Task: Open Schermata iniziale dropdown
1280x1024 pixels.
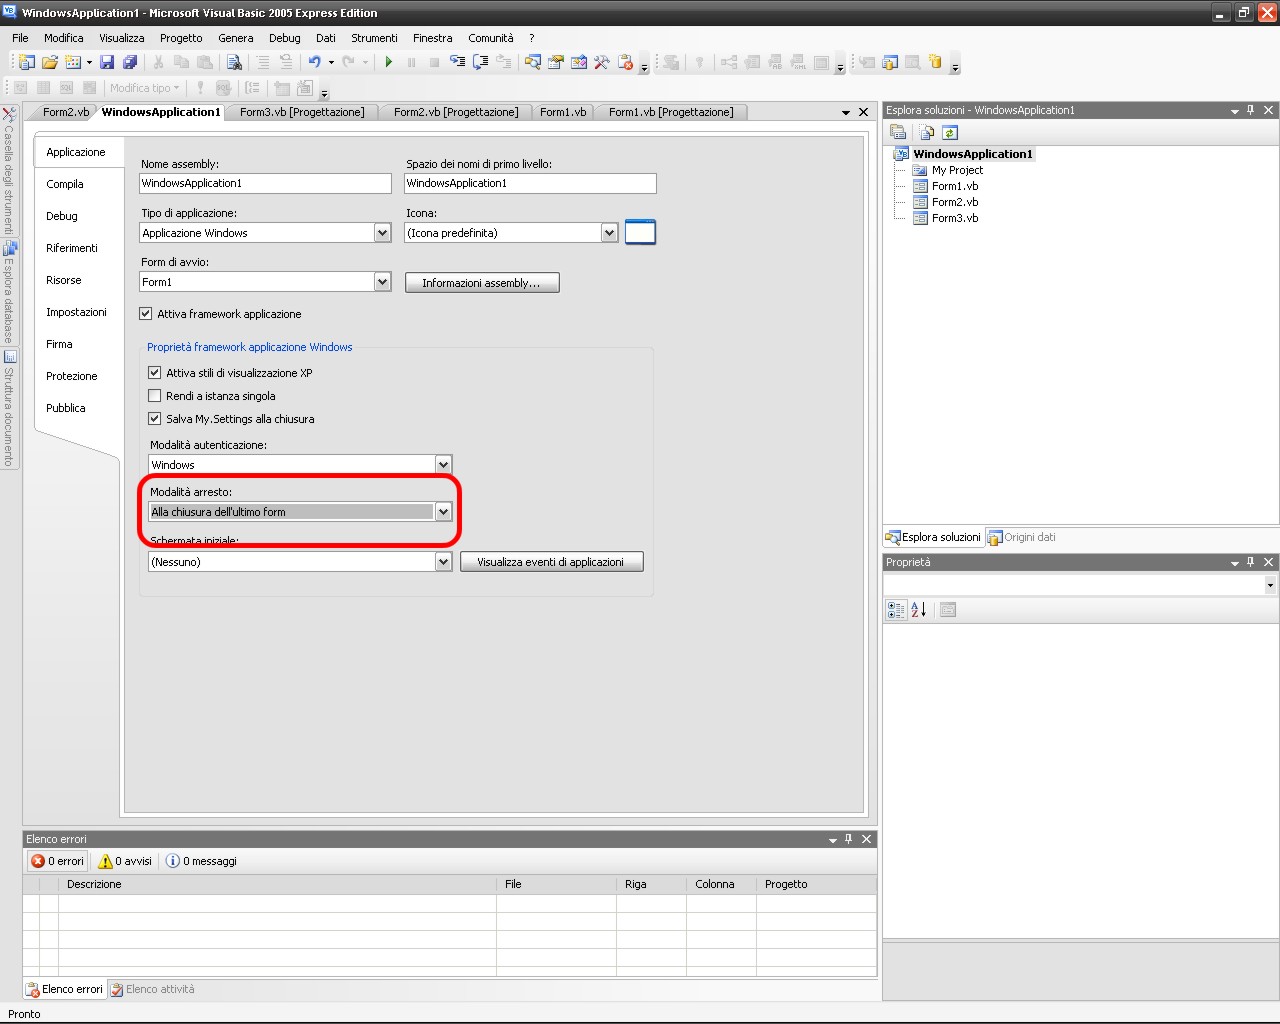Action: pos(443,562)
